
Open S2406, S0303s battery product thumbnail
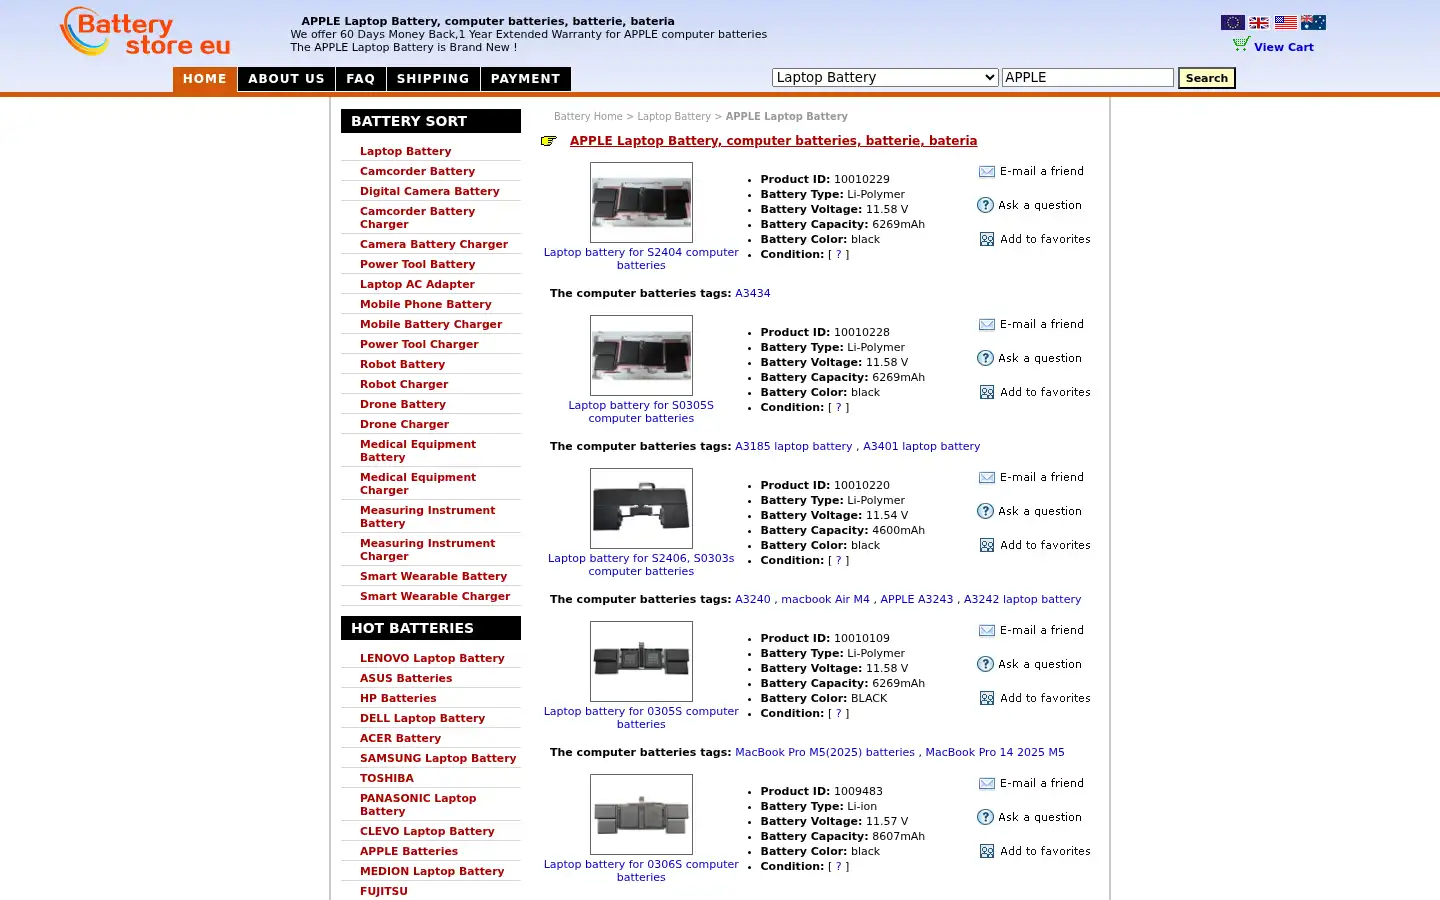click(x=641, y=508)
